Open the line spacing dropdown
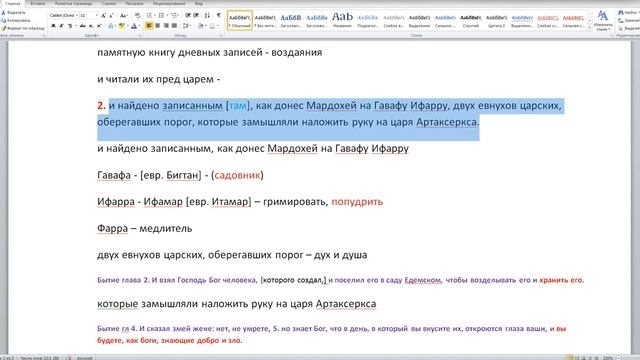 click(187, 26)
